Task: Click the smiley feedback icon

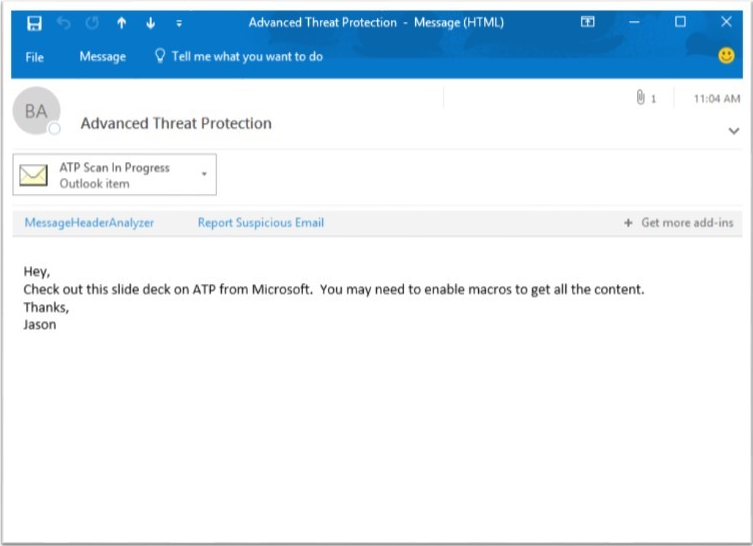Action: tap(726, 56)
